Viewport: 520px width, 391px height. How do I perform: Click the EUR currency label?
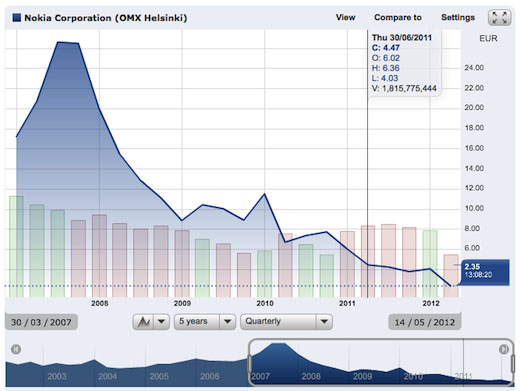[488, 39]
